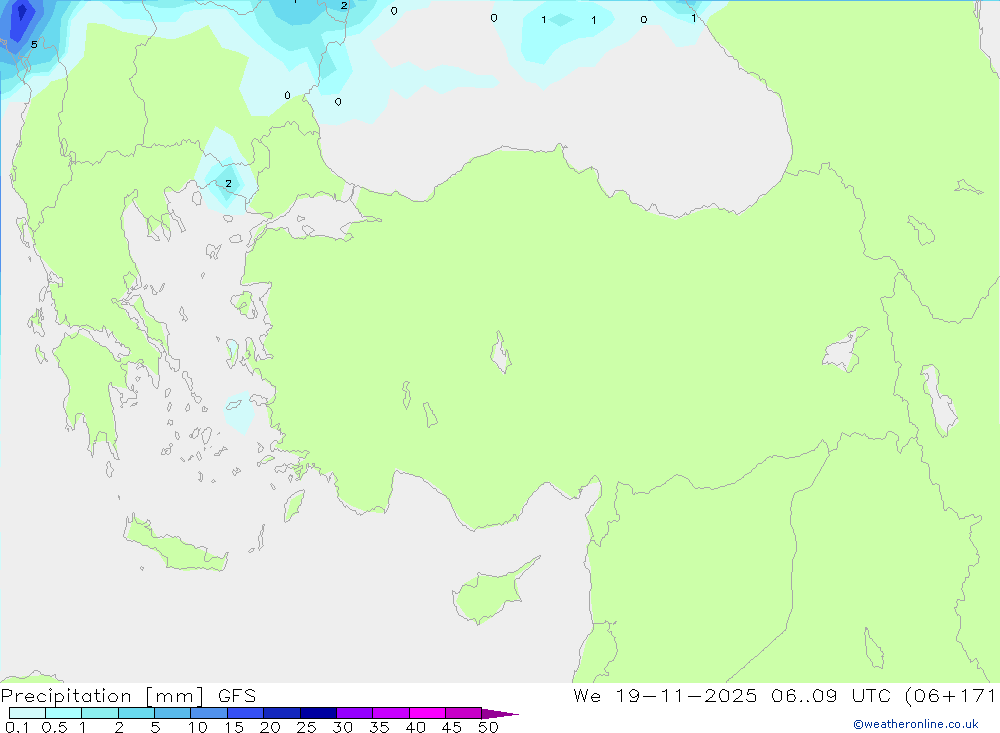Click the '(06+171' forecast offset text
This screenshot has height=733, width=1000.
pyautogui.click(x=950, y=695)
